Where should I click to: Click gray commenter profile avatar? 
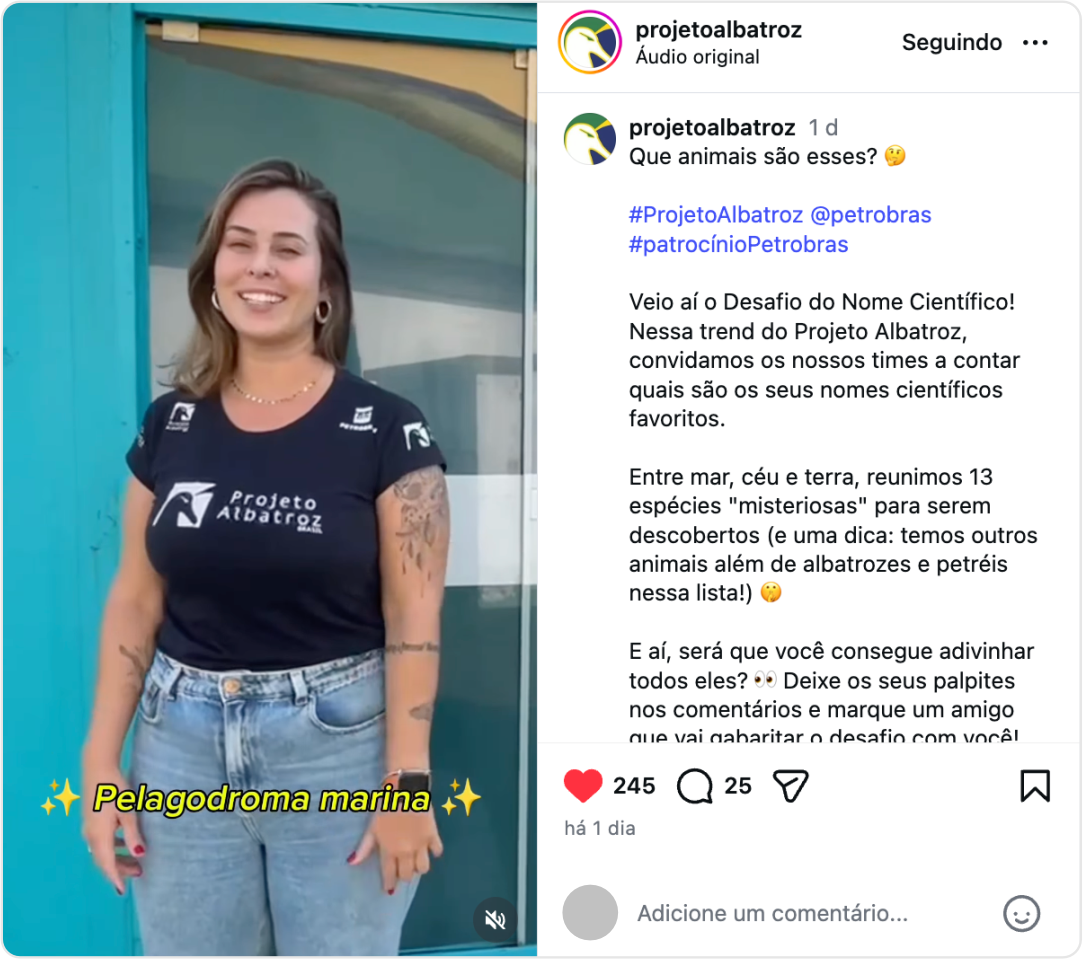(x=590, y=913)
